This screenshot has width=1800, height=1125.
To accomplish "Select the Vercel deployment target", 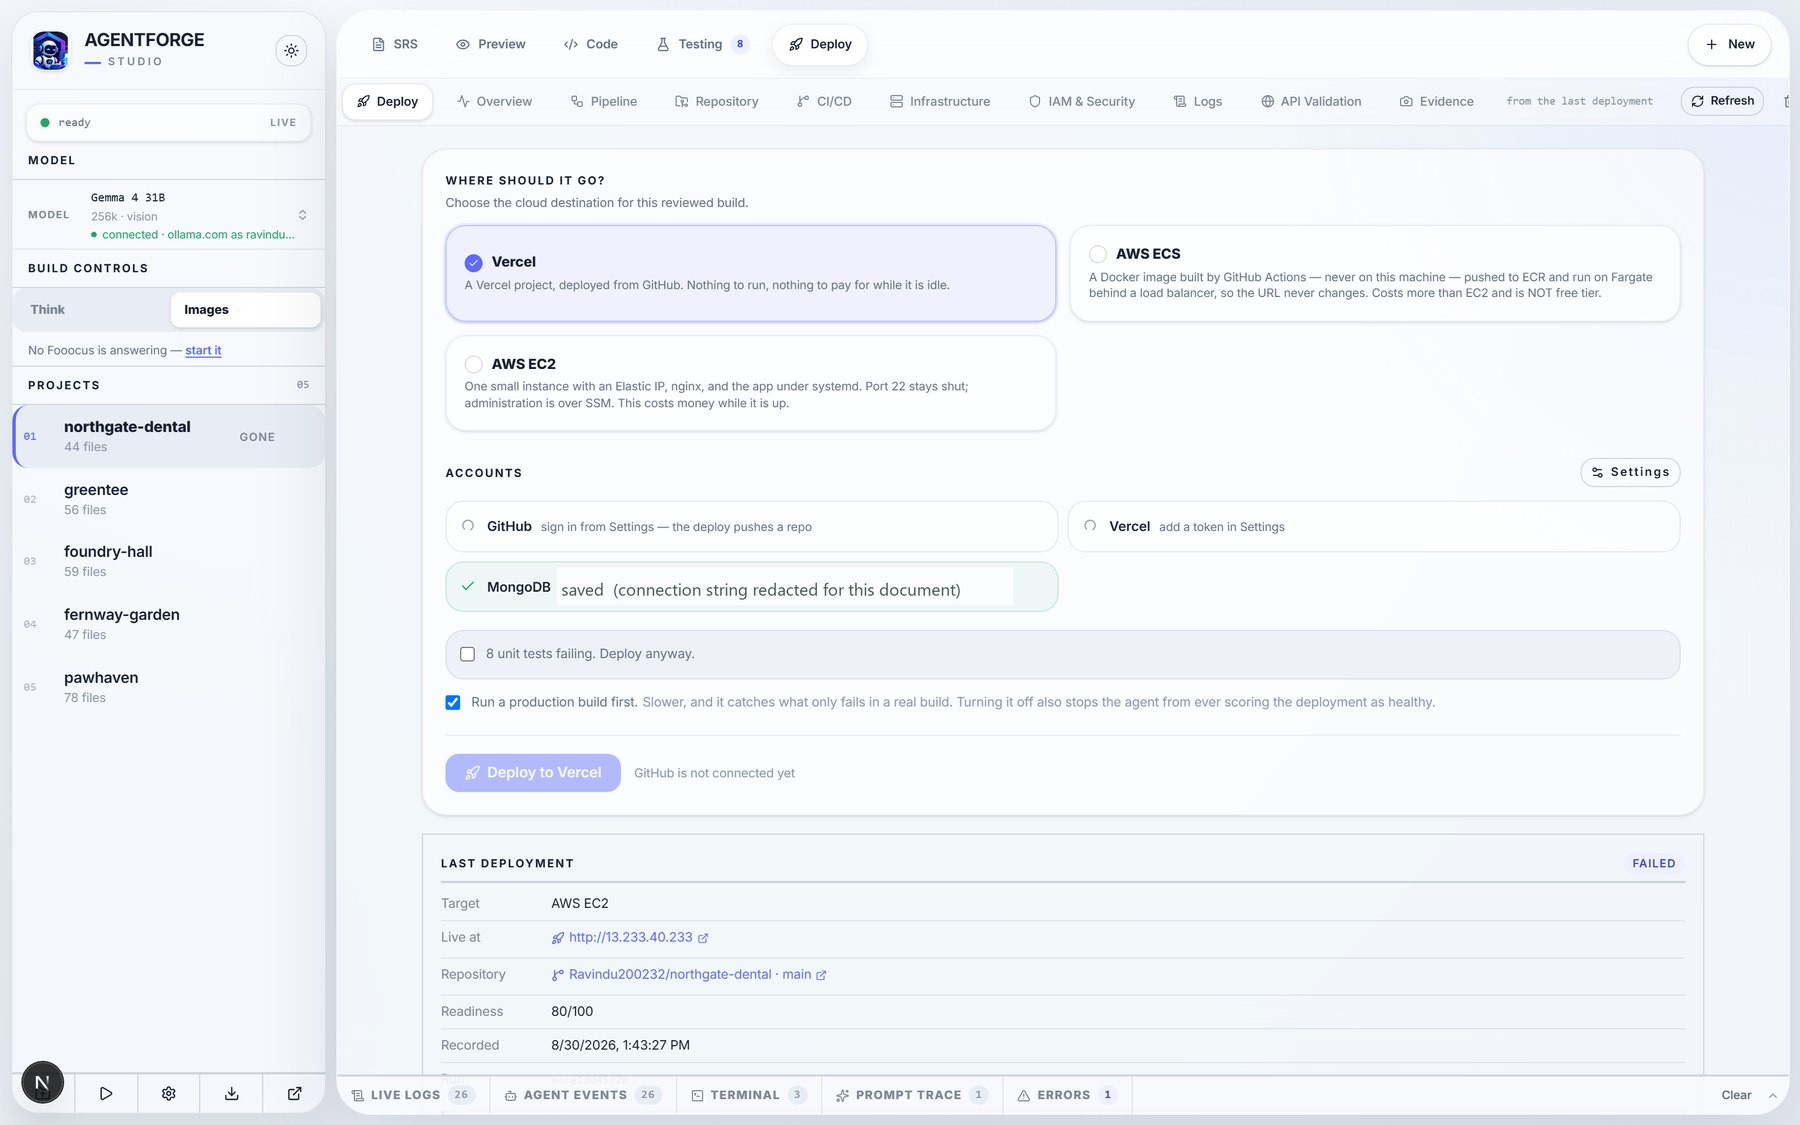I will tap(751, 273).
